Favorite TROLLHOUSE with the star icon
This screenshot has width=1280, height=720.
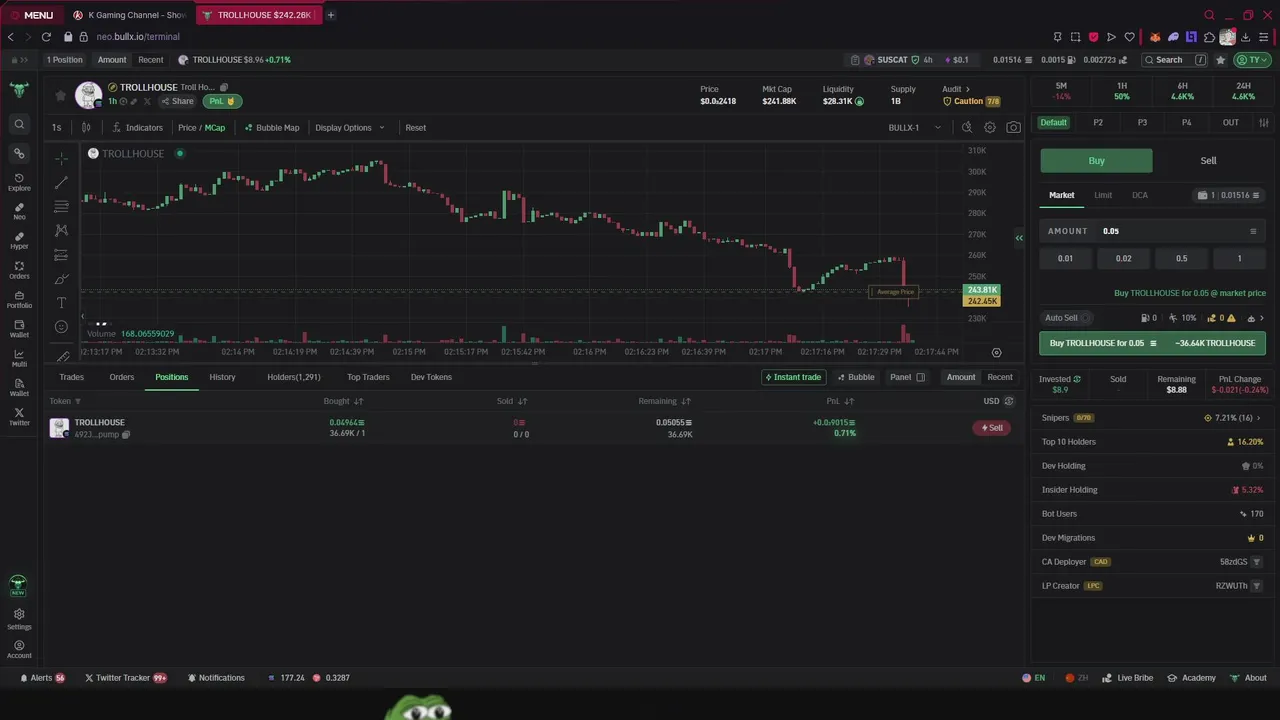tap(60, 95)
